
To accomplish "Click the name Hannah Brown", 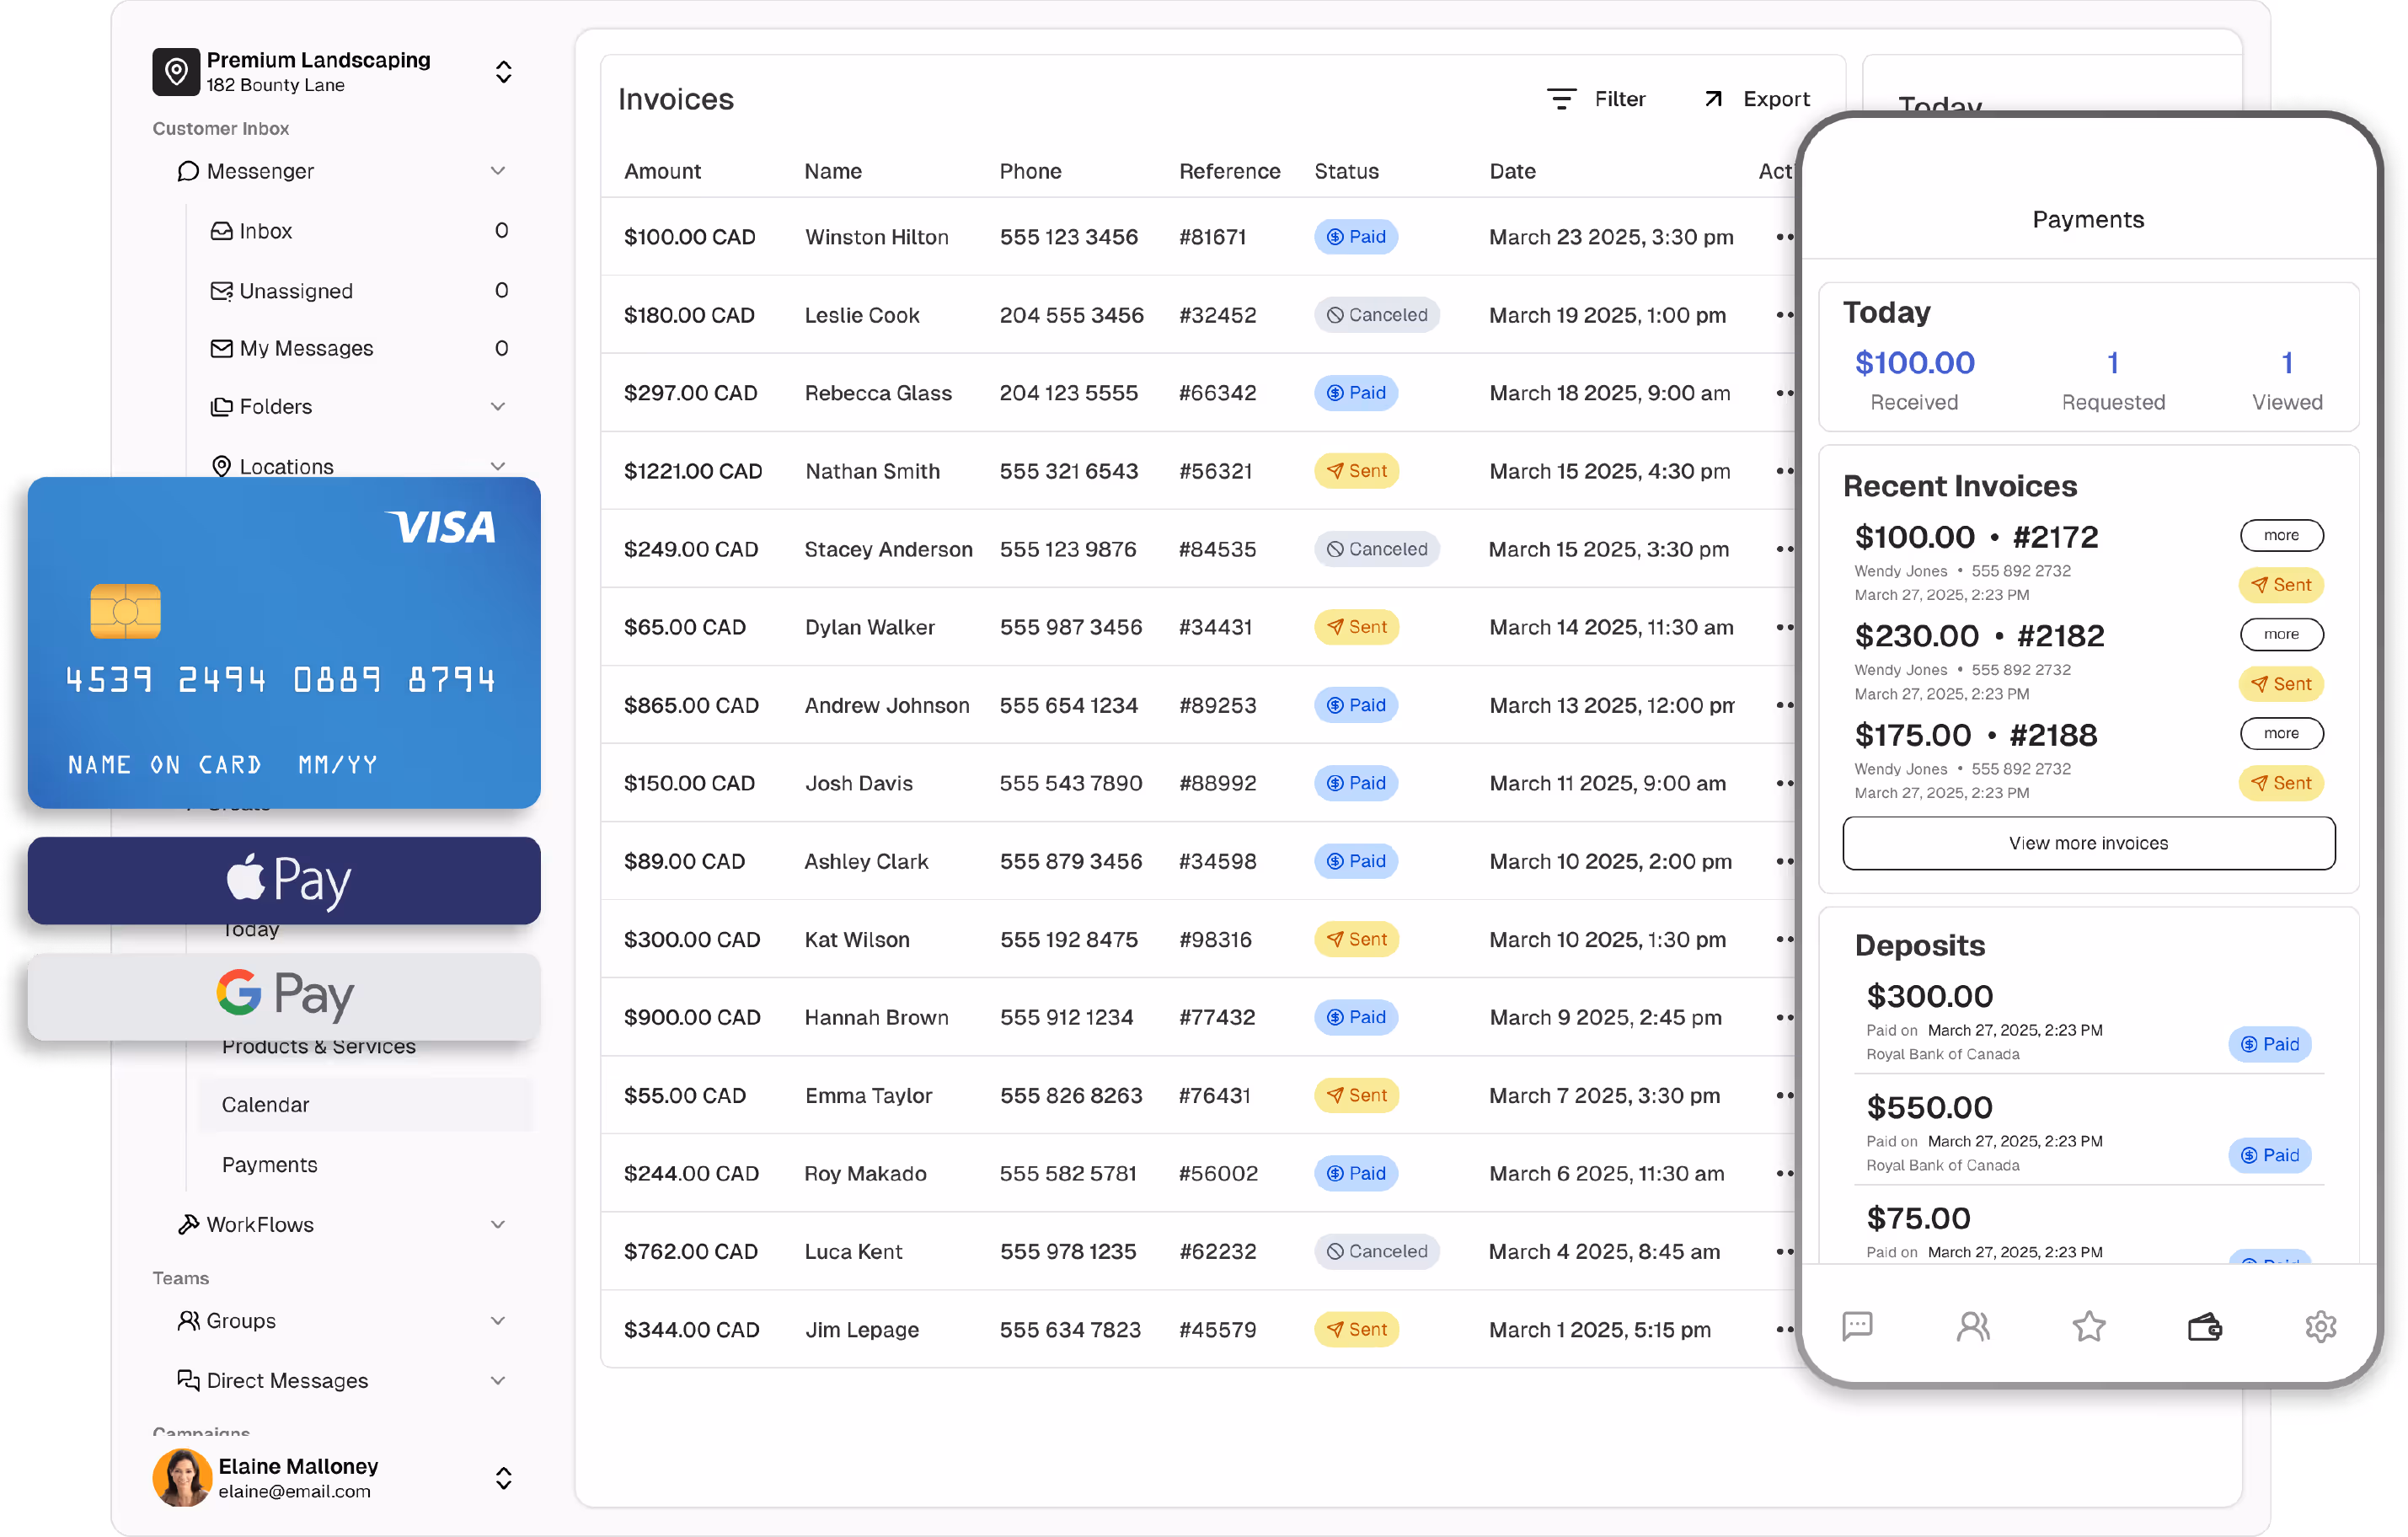I will (x=876, y=1017).
